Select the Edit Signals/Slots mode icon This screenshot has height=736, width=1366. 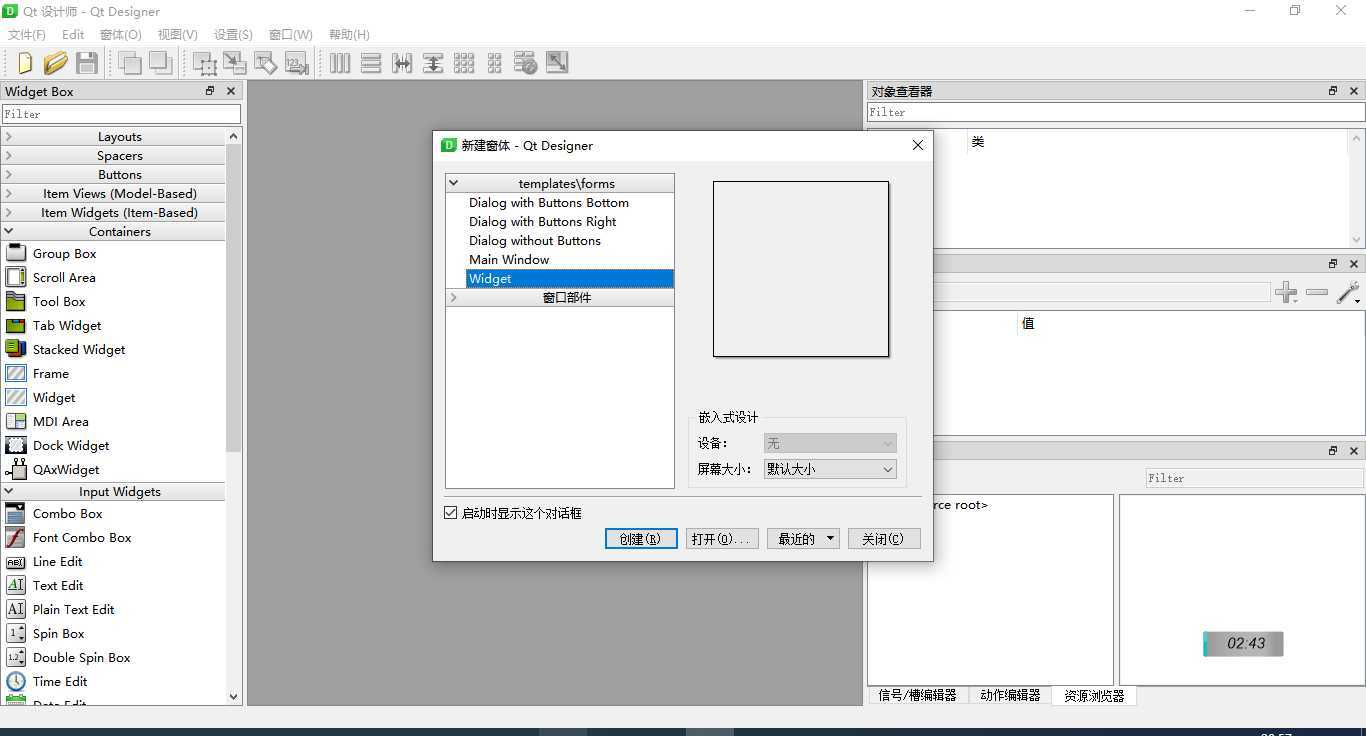point(235,63)
